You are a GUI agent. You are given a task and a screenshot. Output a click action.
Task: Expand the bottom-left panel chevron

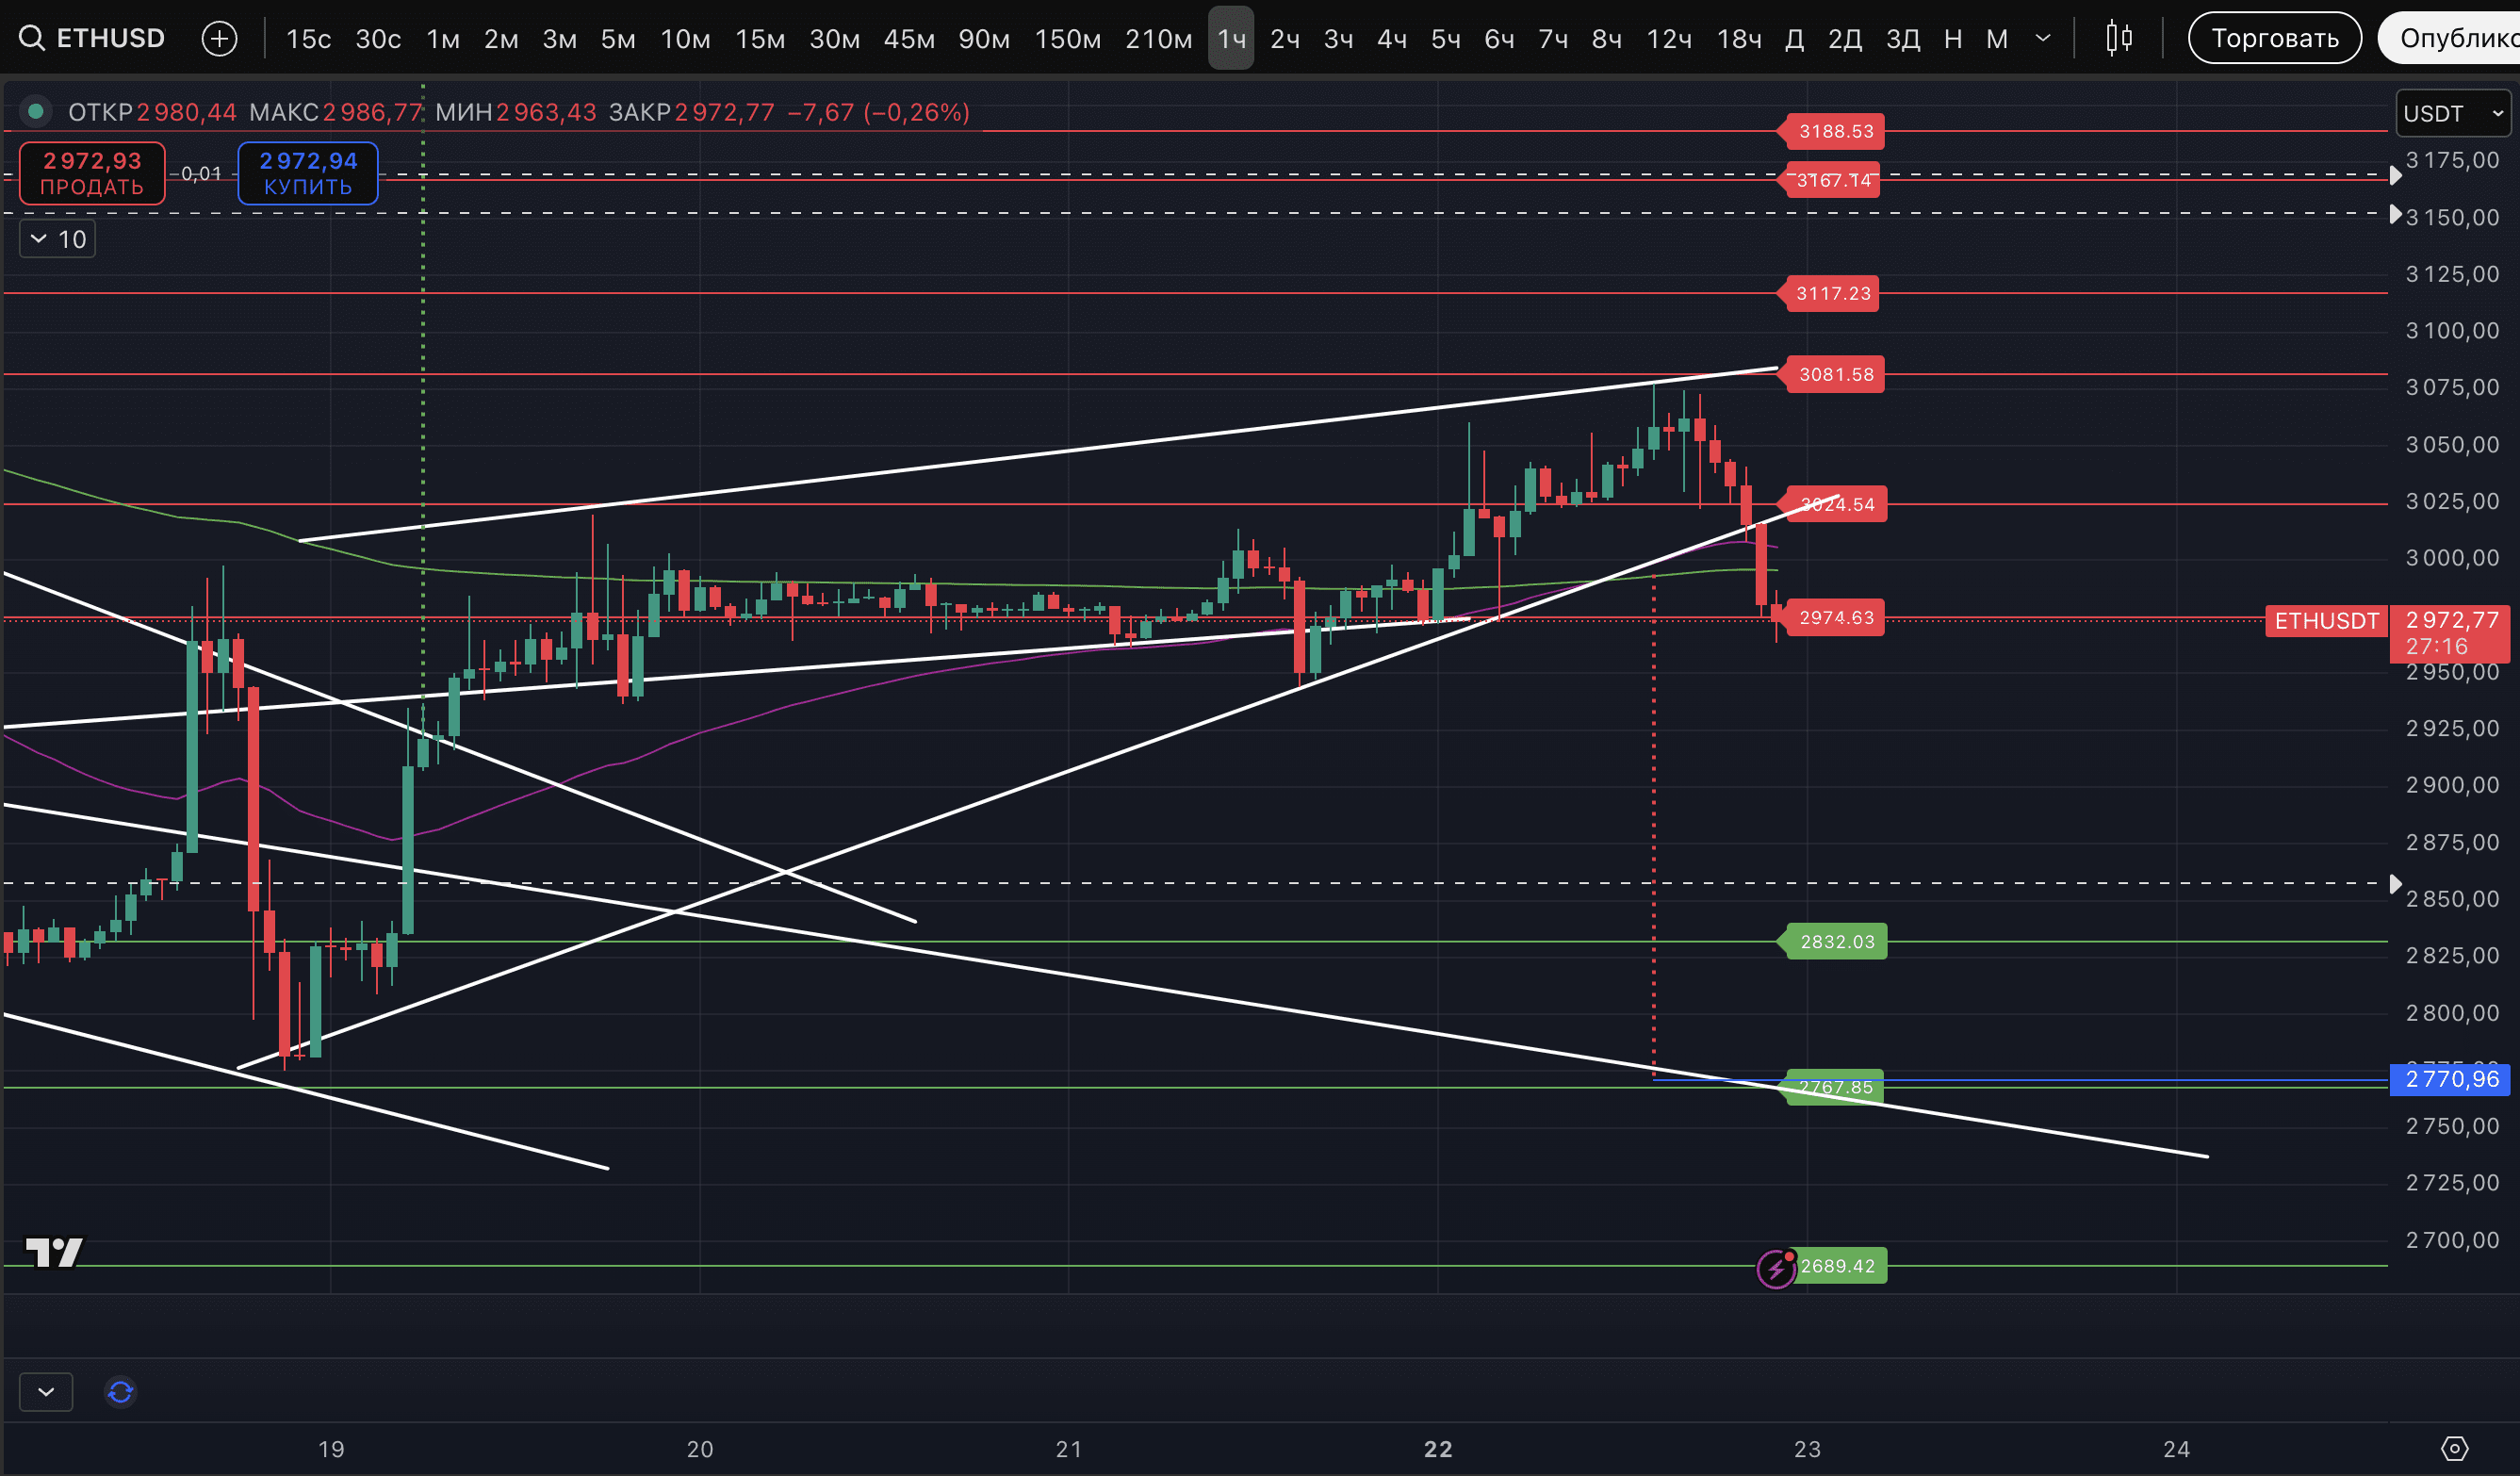[x=46, y=1392]
